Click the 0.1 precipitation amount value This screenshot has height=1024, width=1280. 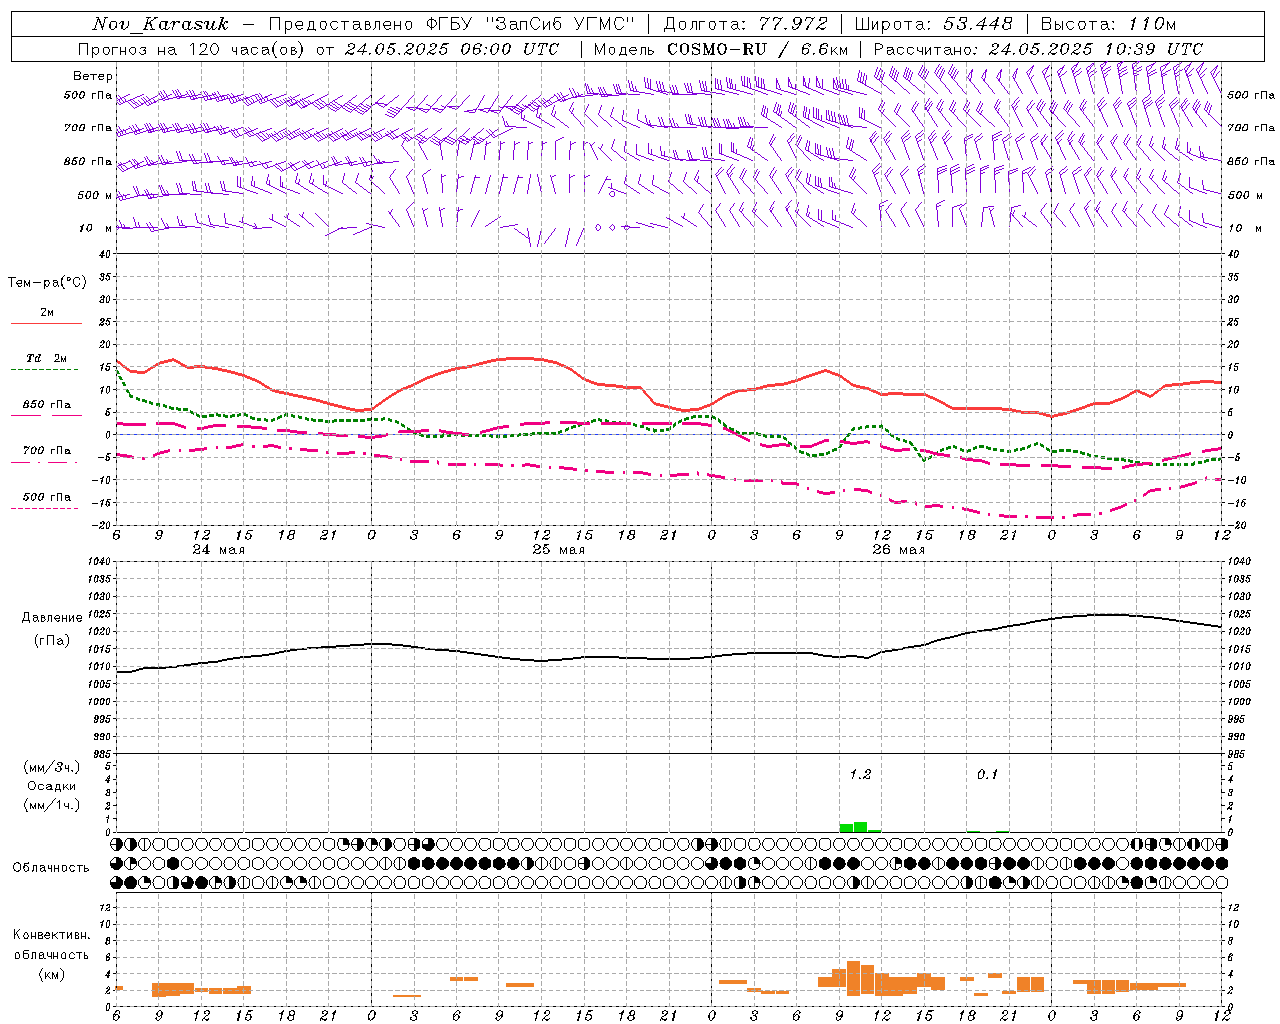987,774
